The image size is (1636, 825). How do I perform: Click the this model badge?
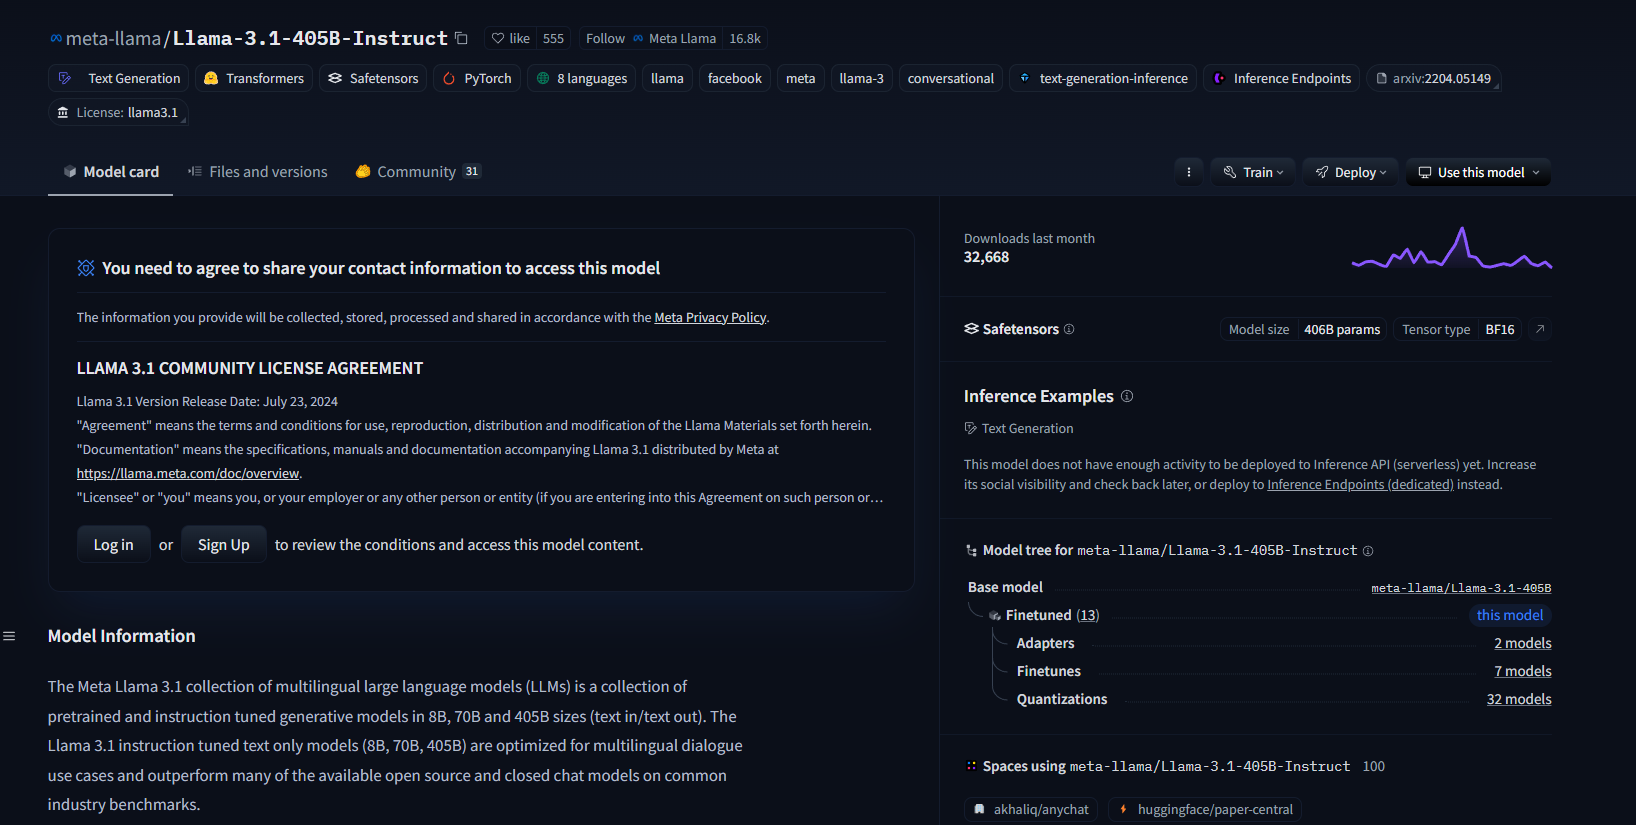1510,615
